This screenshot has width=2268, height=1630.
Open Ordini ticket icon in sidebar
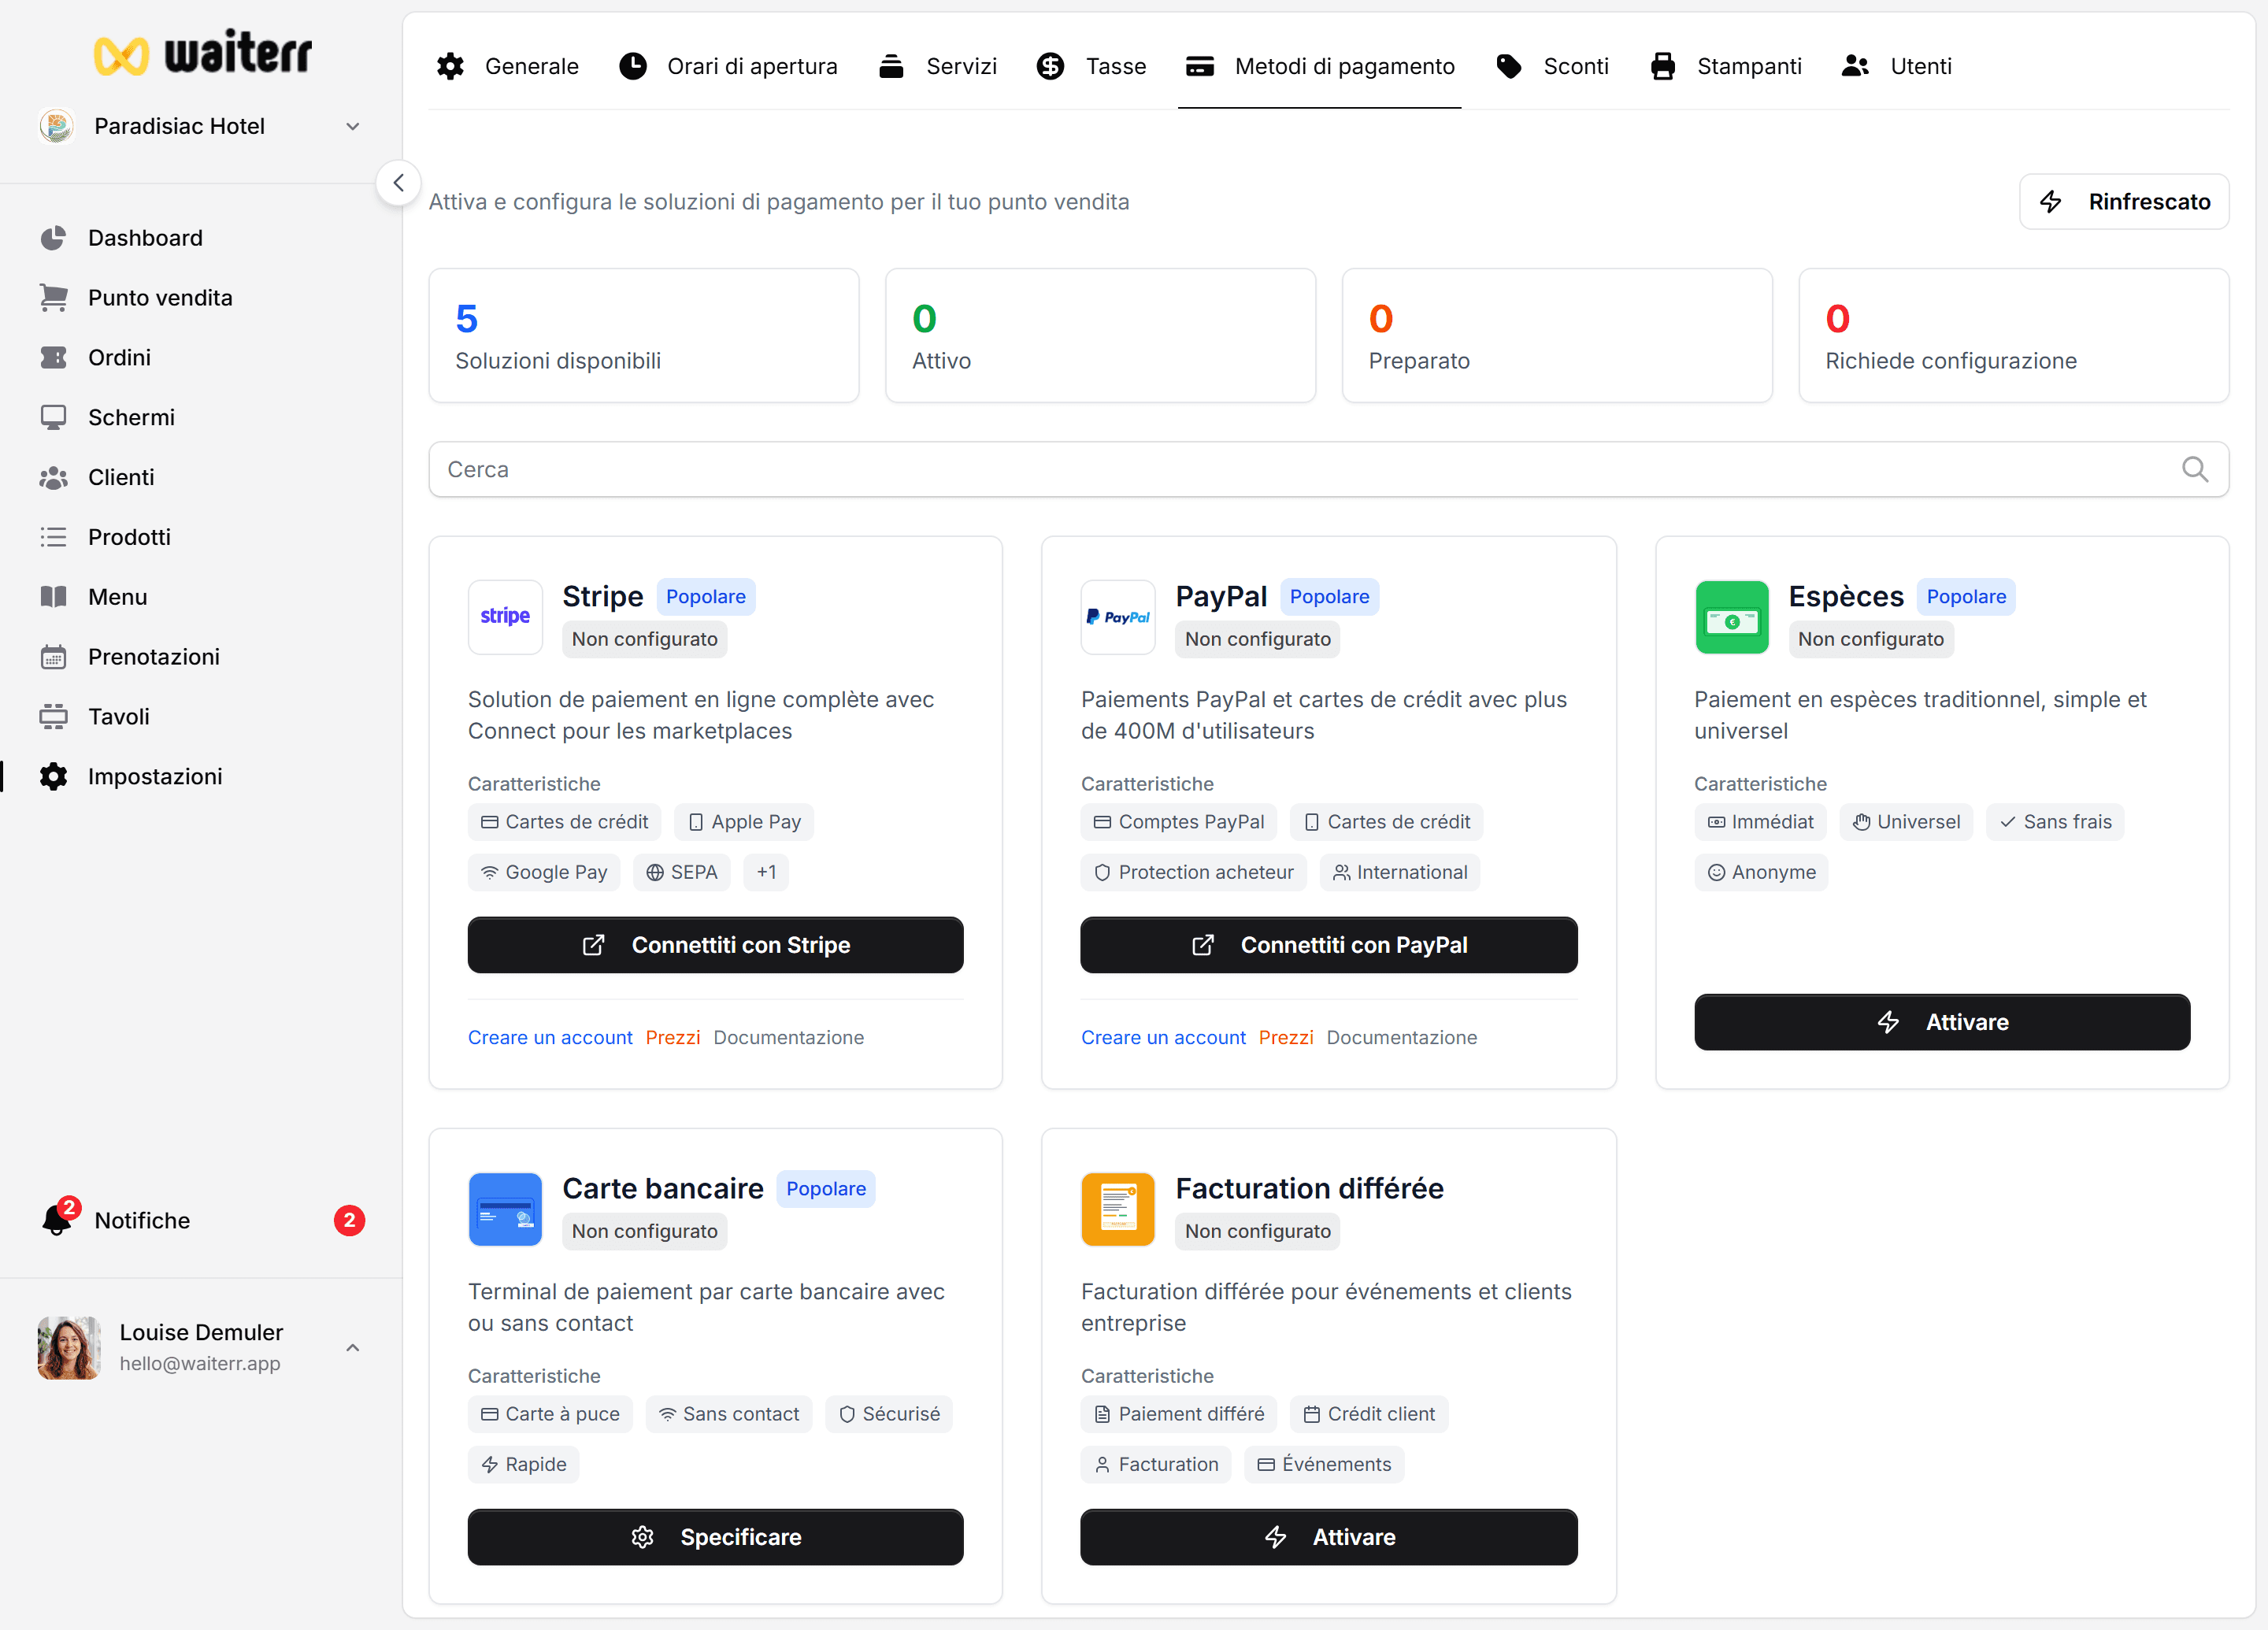point(53,358)
